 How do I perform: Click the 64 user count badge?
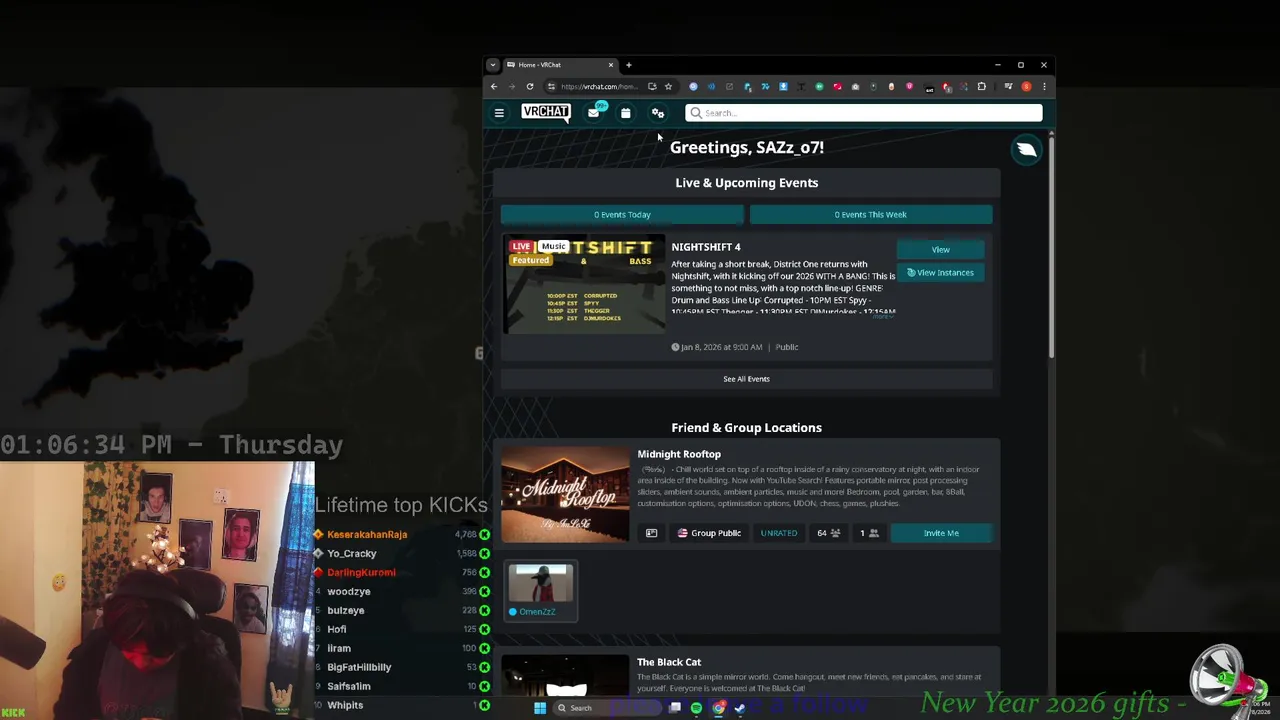(x=828, y=533)
